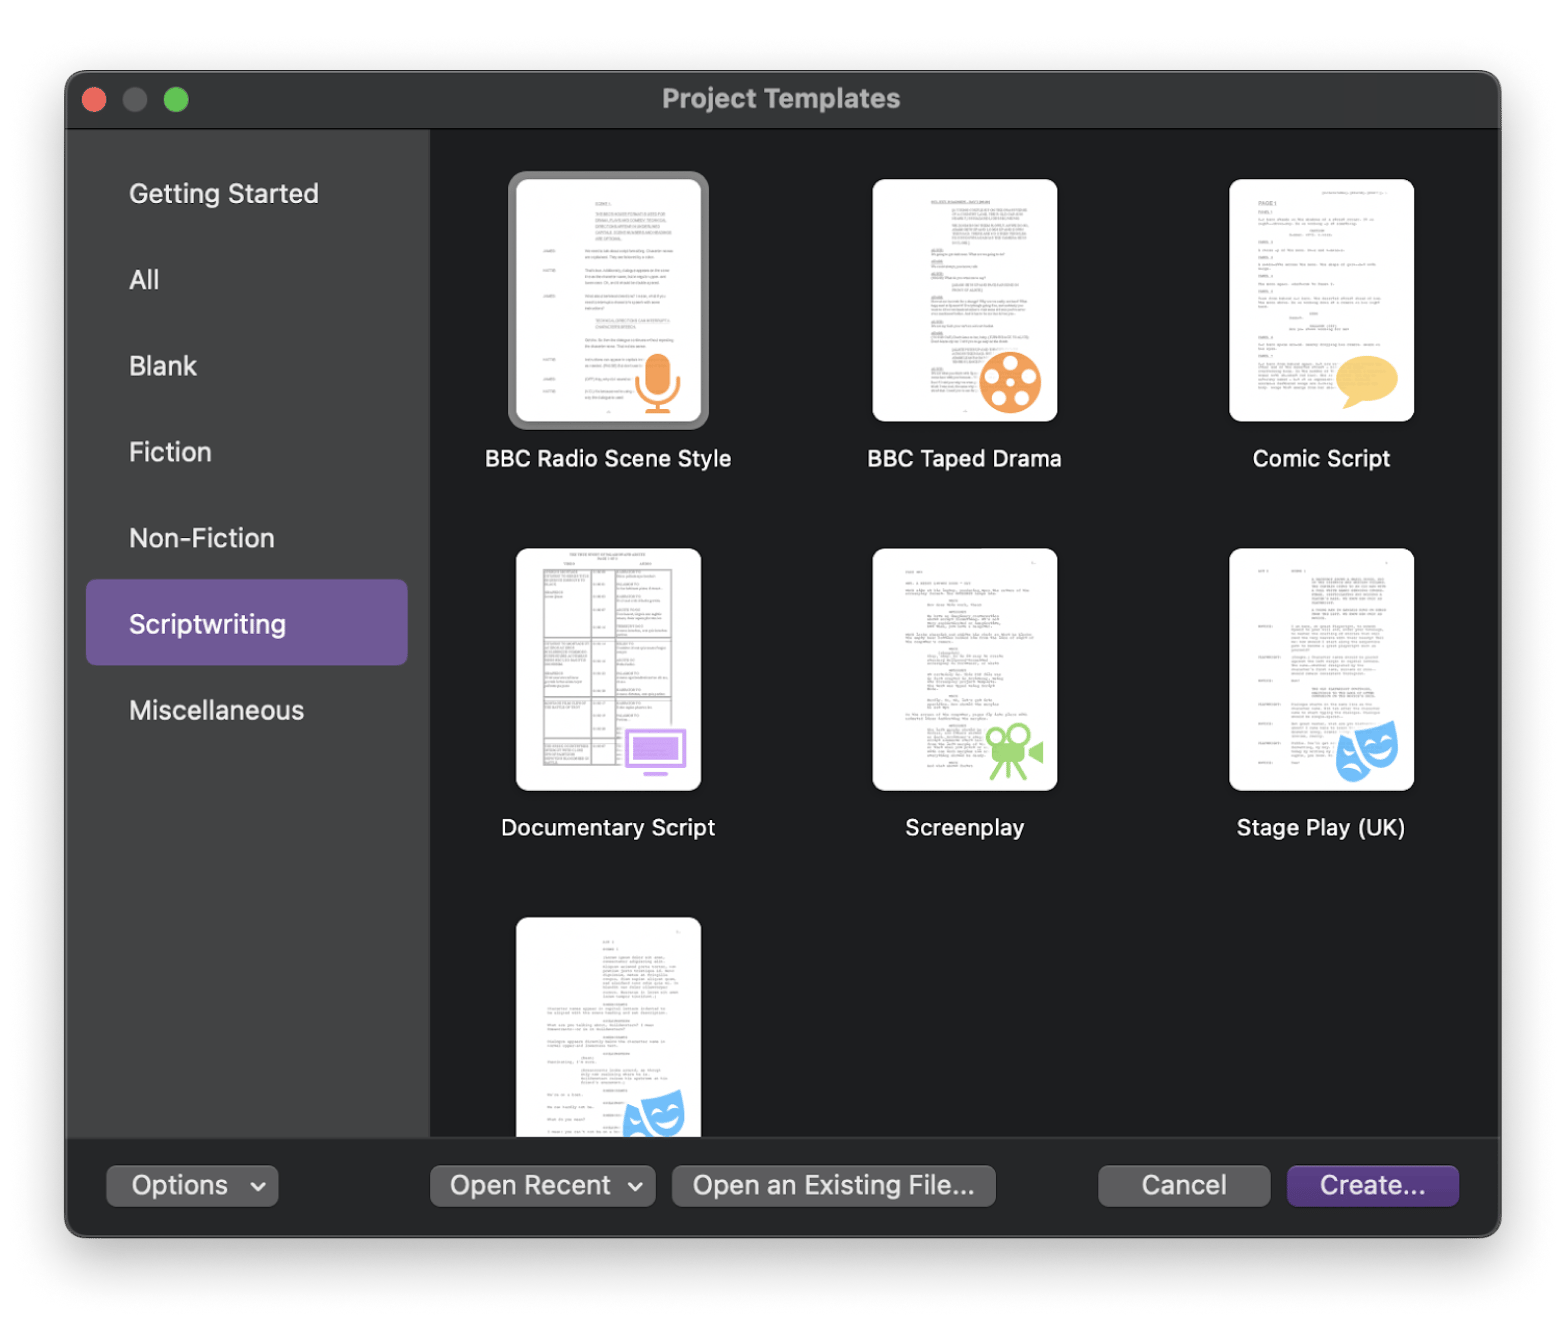
Task: Select the Fiction category in sidebar
Action: tap(170, 452)
